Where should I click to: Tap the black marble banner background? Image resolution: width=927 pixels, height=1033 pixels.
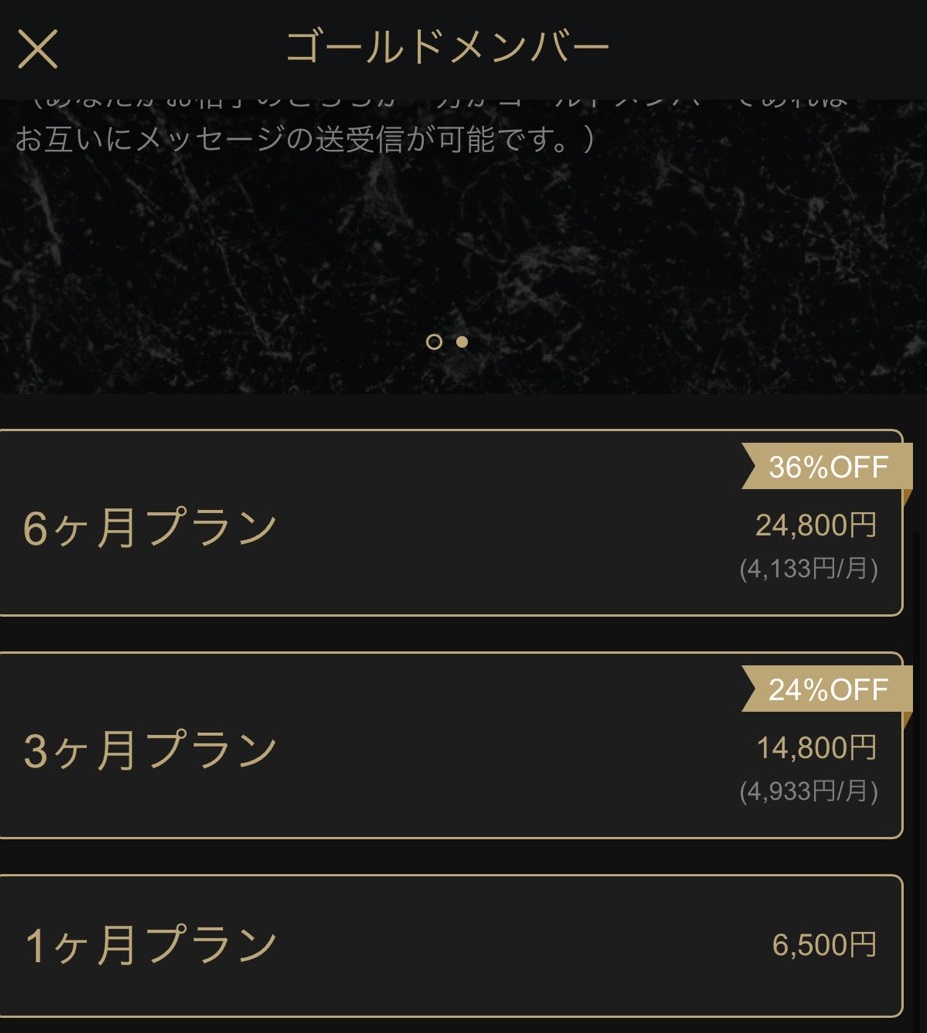[x=460, y=250]
